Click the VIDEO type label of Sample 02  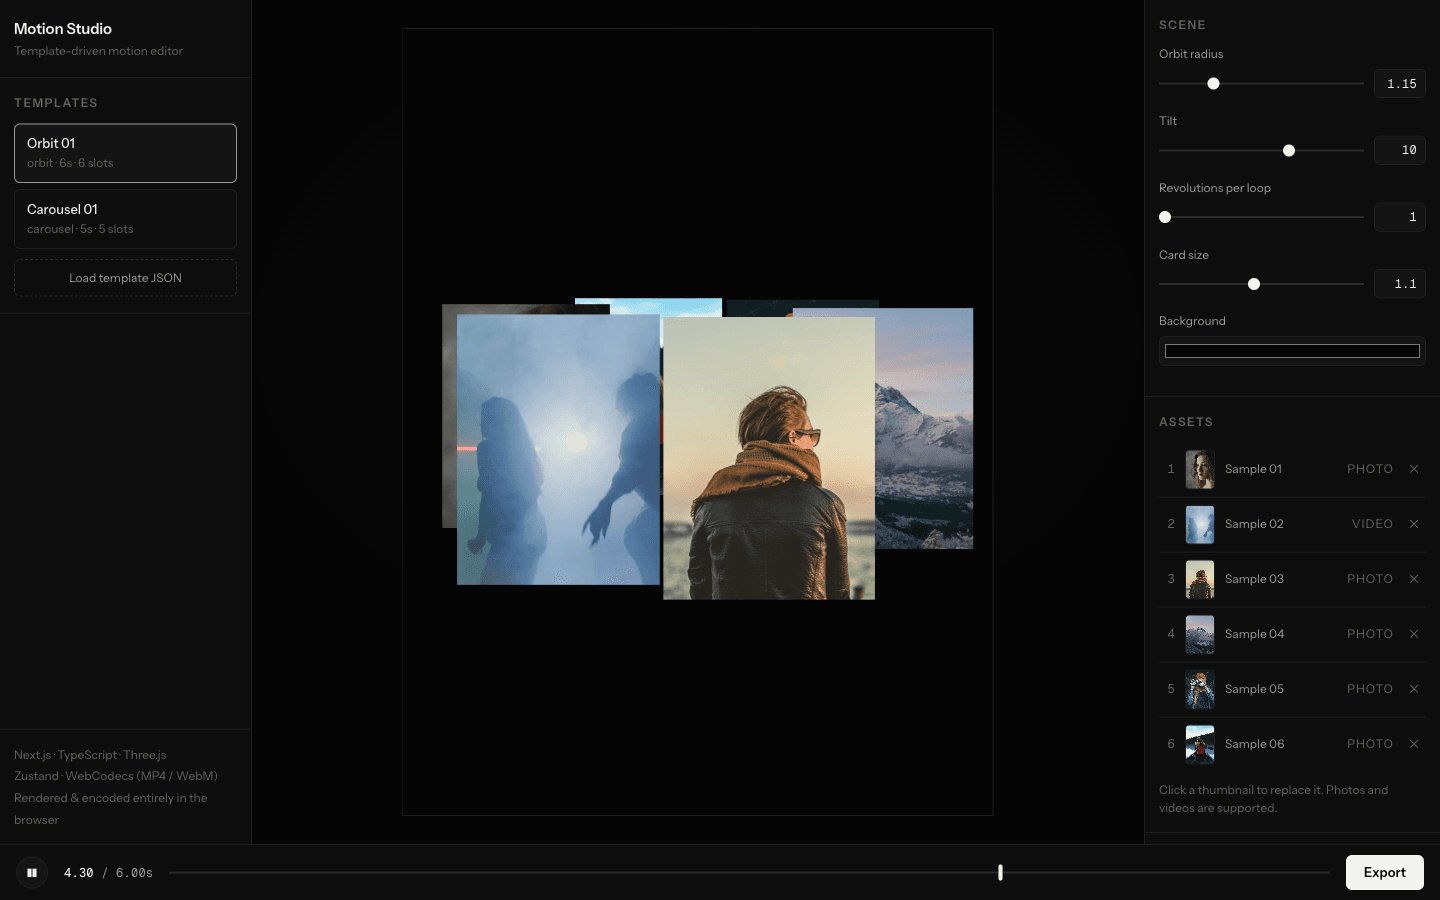coord(1372,524)
